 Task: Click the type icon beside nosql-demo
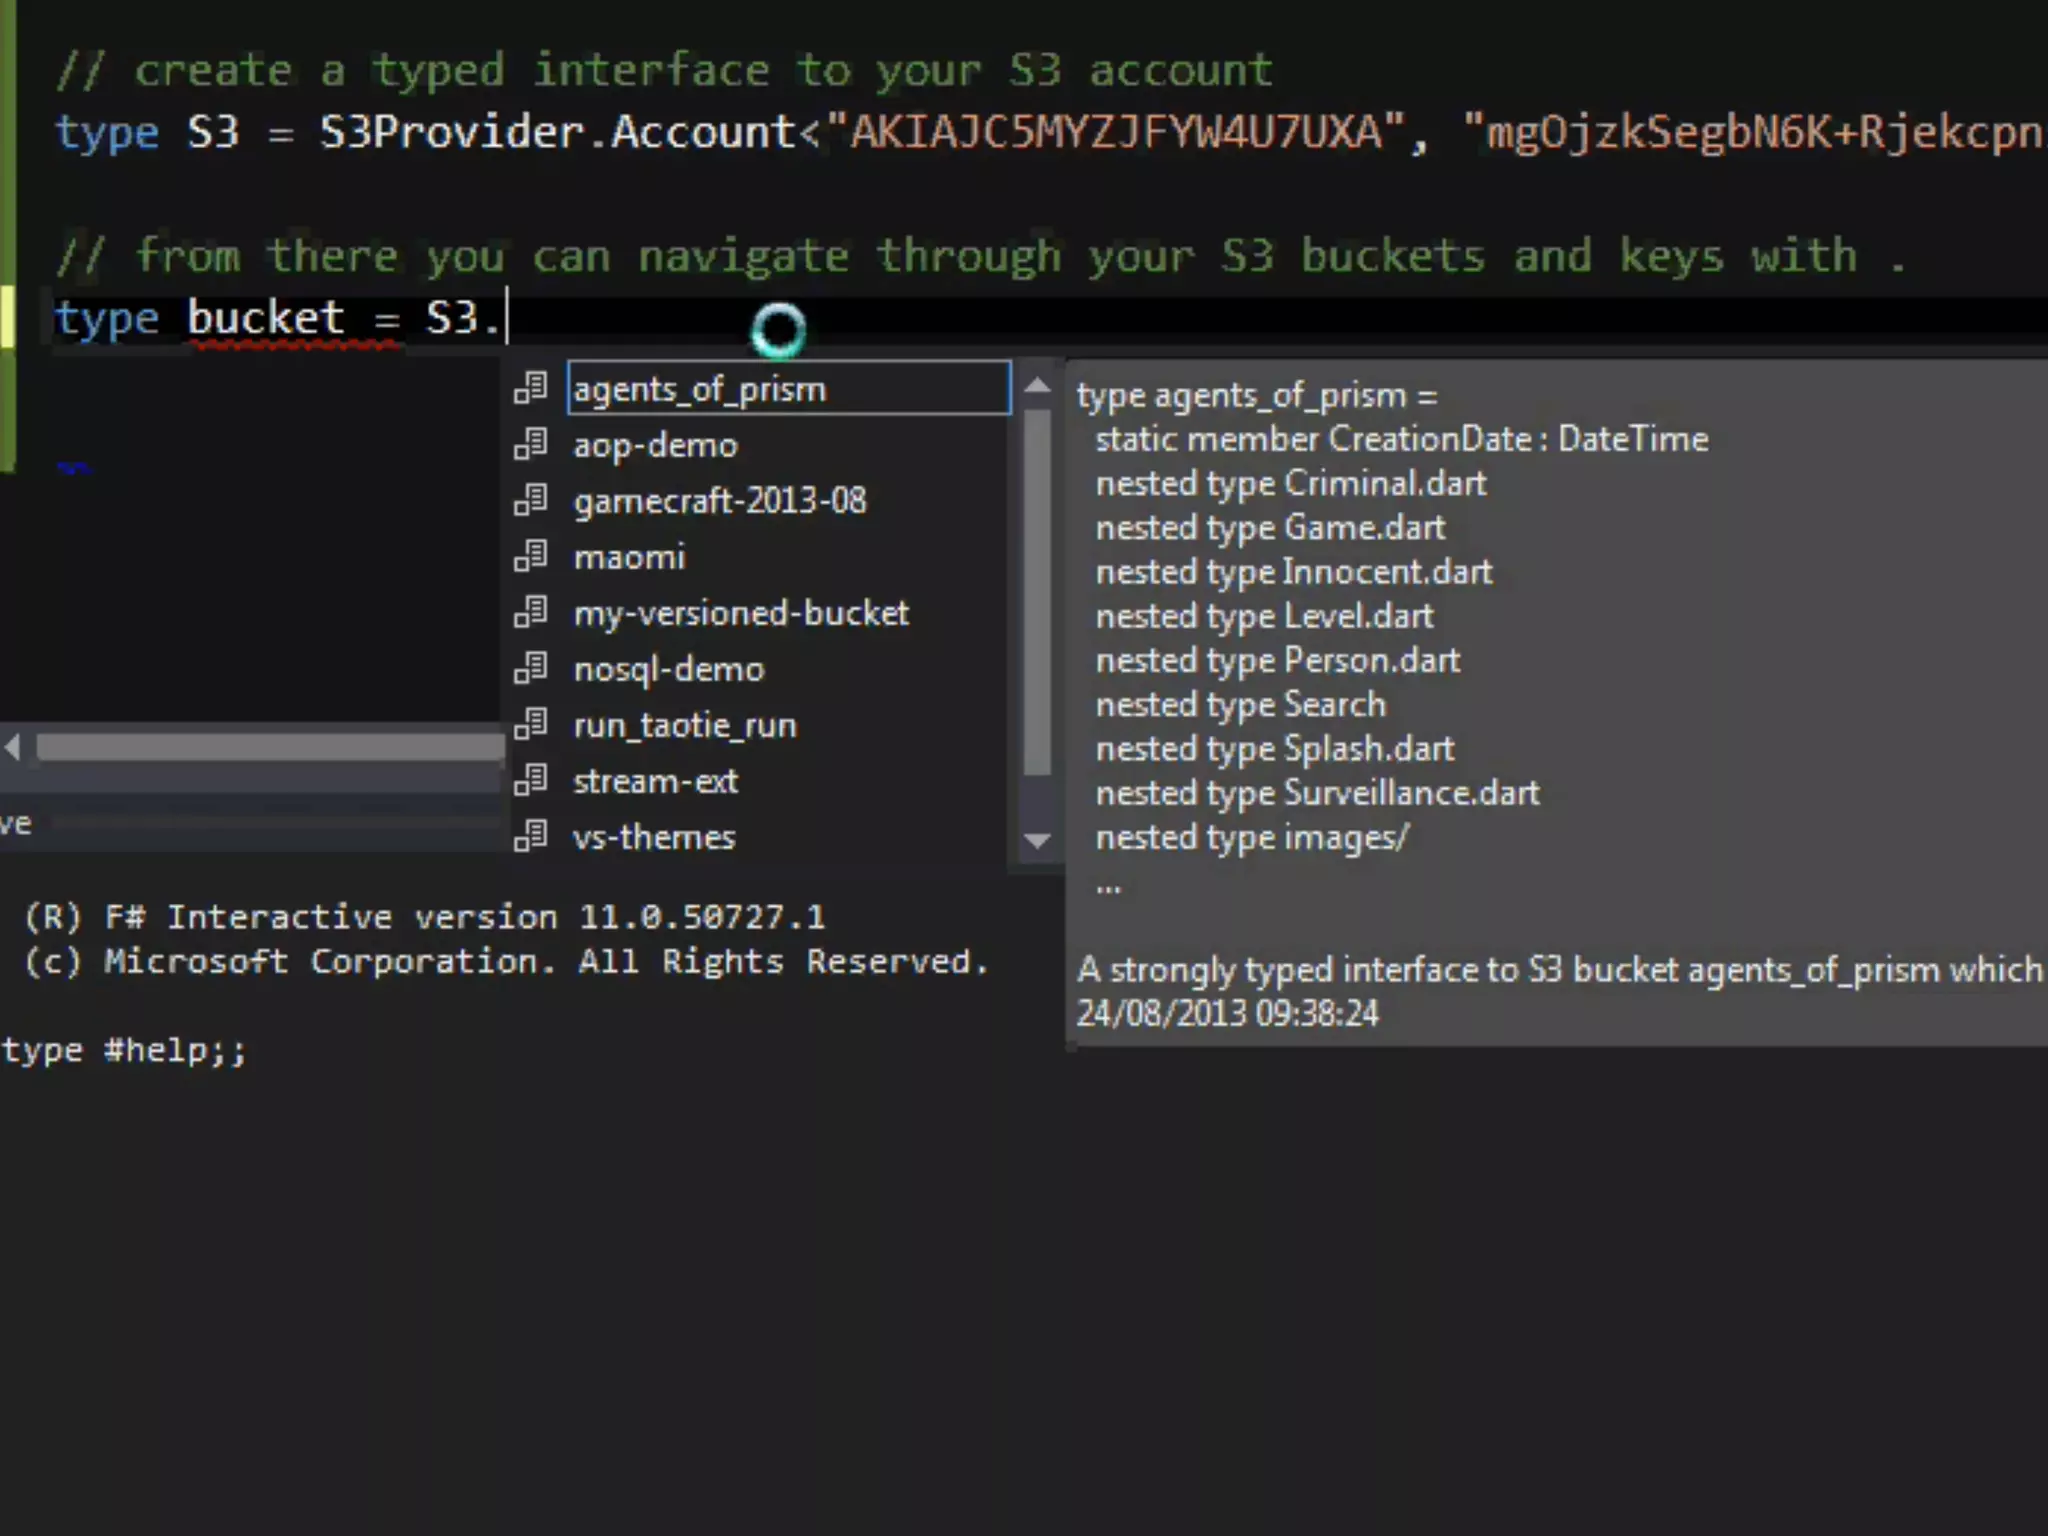coord(530,668)
